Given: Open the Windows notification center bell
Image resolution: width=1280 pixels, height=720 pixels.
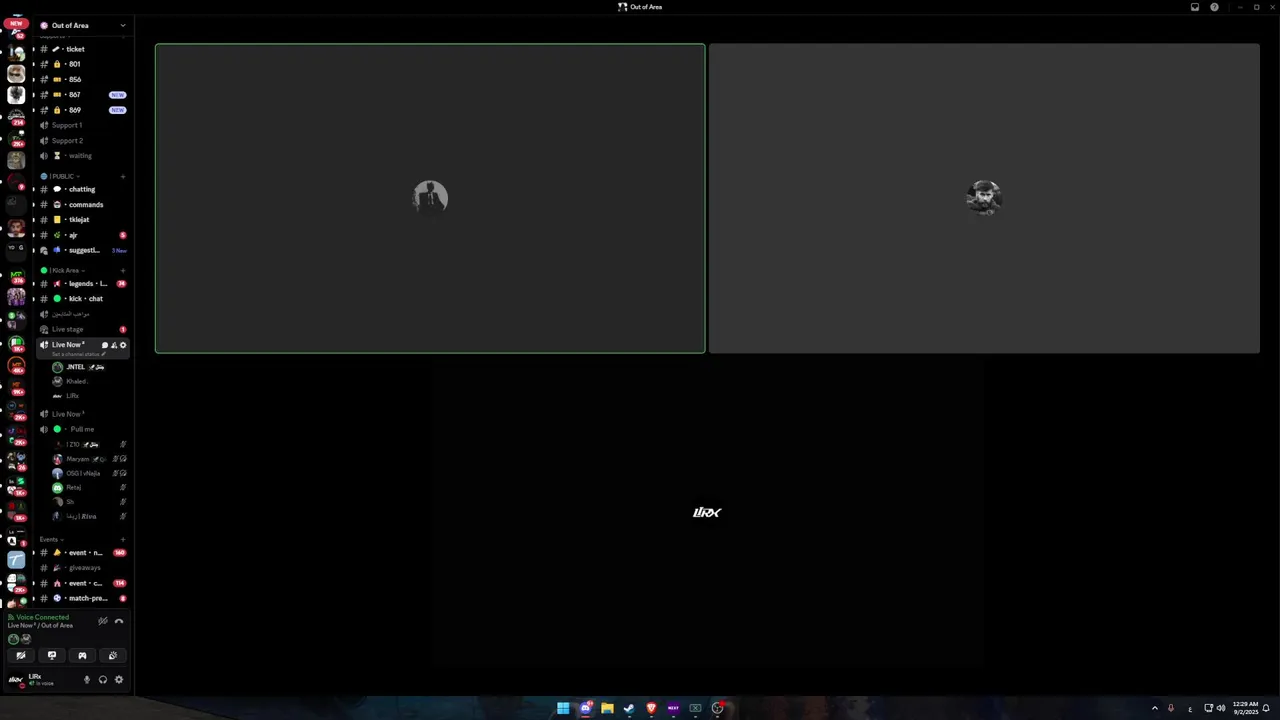Looking at the screenshot, I should pyautogui.click(x=1266, y=708).
